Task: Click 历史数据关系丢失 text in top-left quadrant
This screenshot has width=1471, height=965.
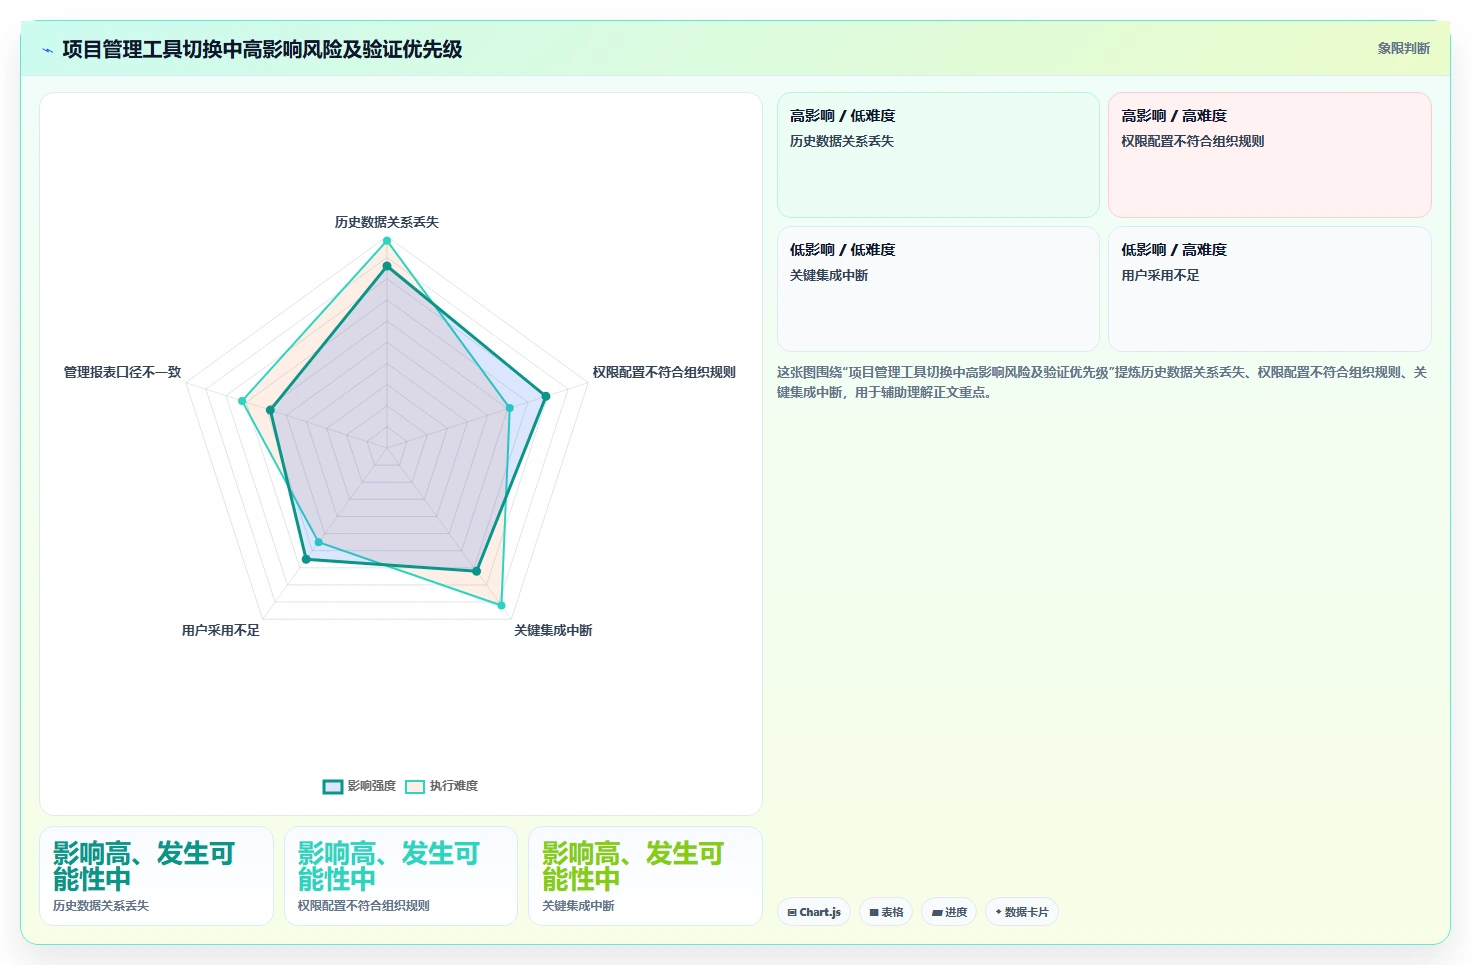Action: point(842,141)
